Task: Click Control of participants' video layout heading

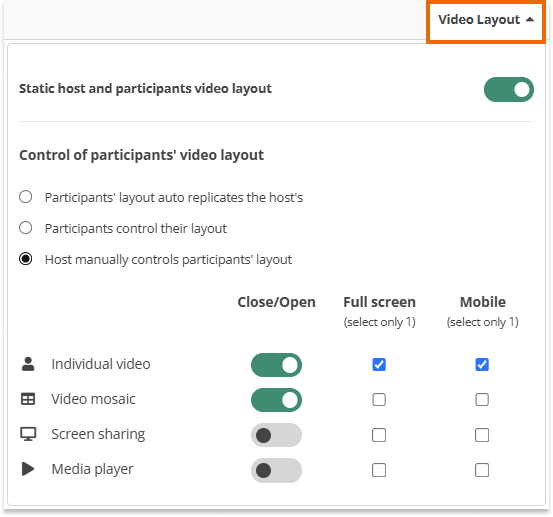Action: [141, 156]
